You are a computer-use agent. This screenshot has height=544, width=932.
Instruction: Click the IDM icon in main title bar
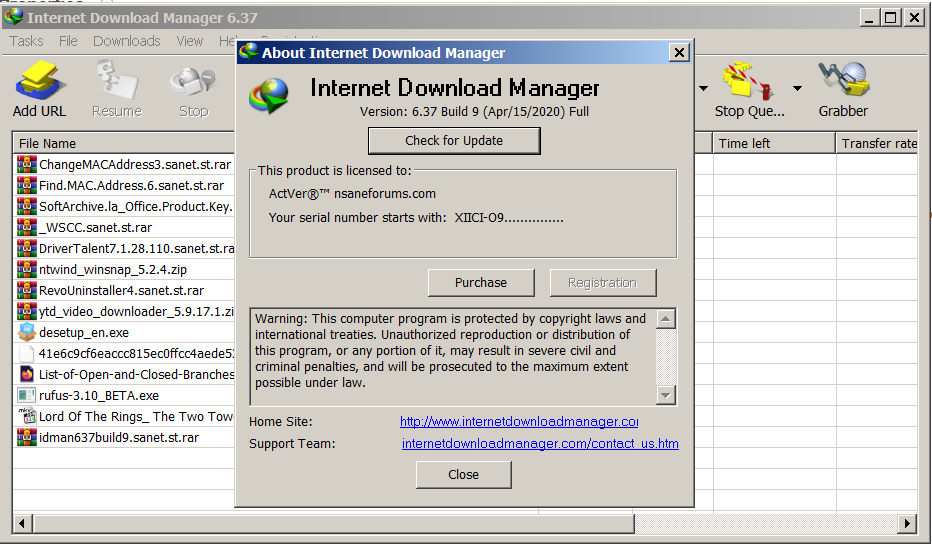[13, 17]
